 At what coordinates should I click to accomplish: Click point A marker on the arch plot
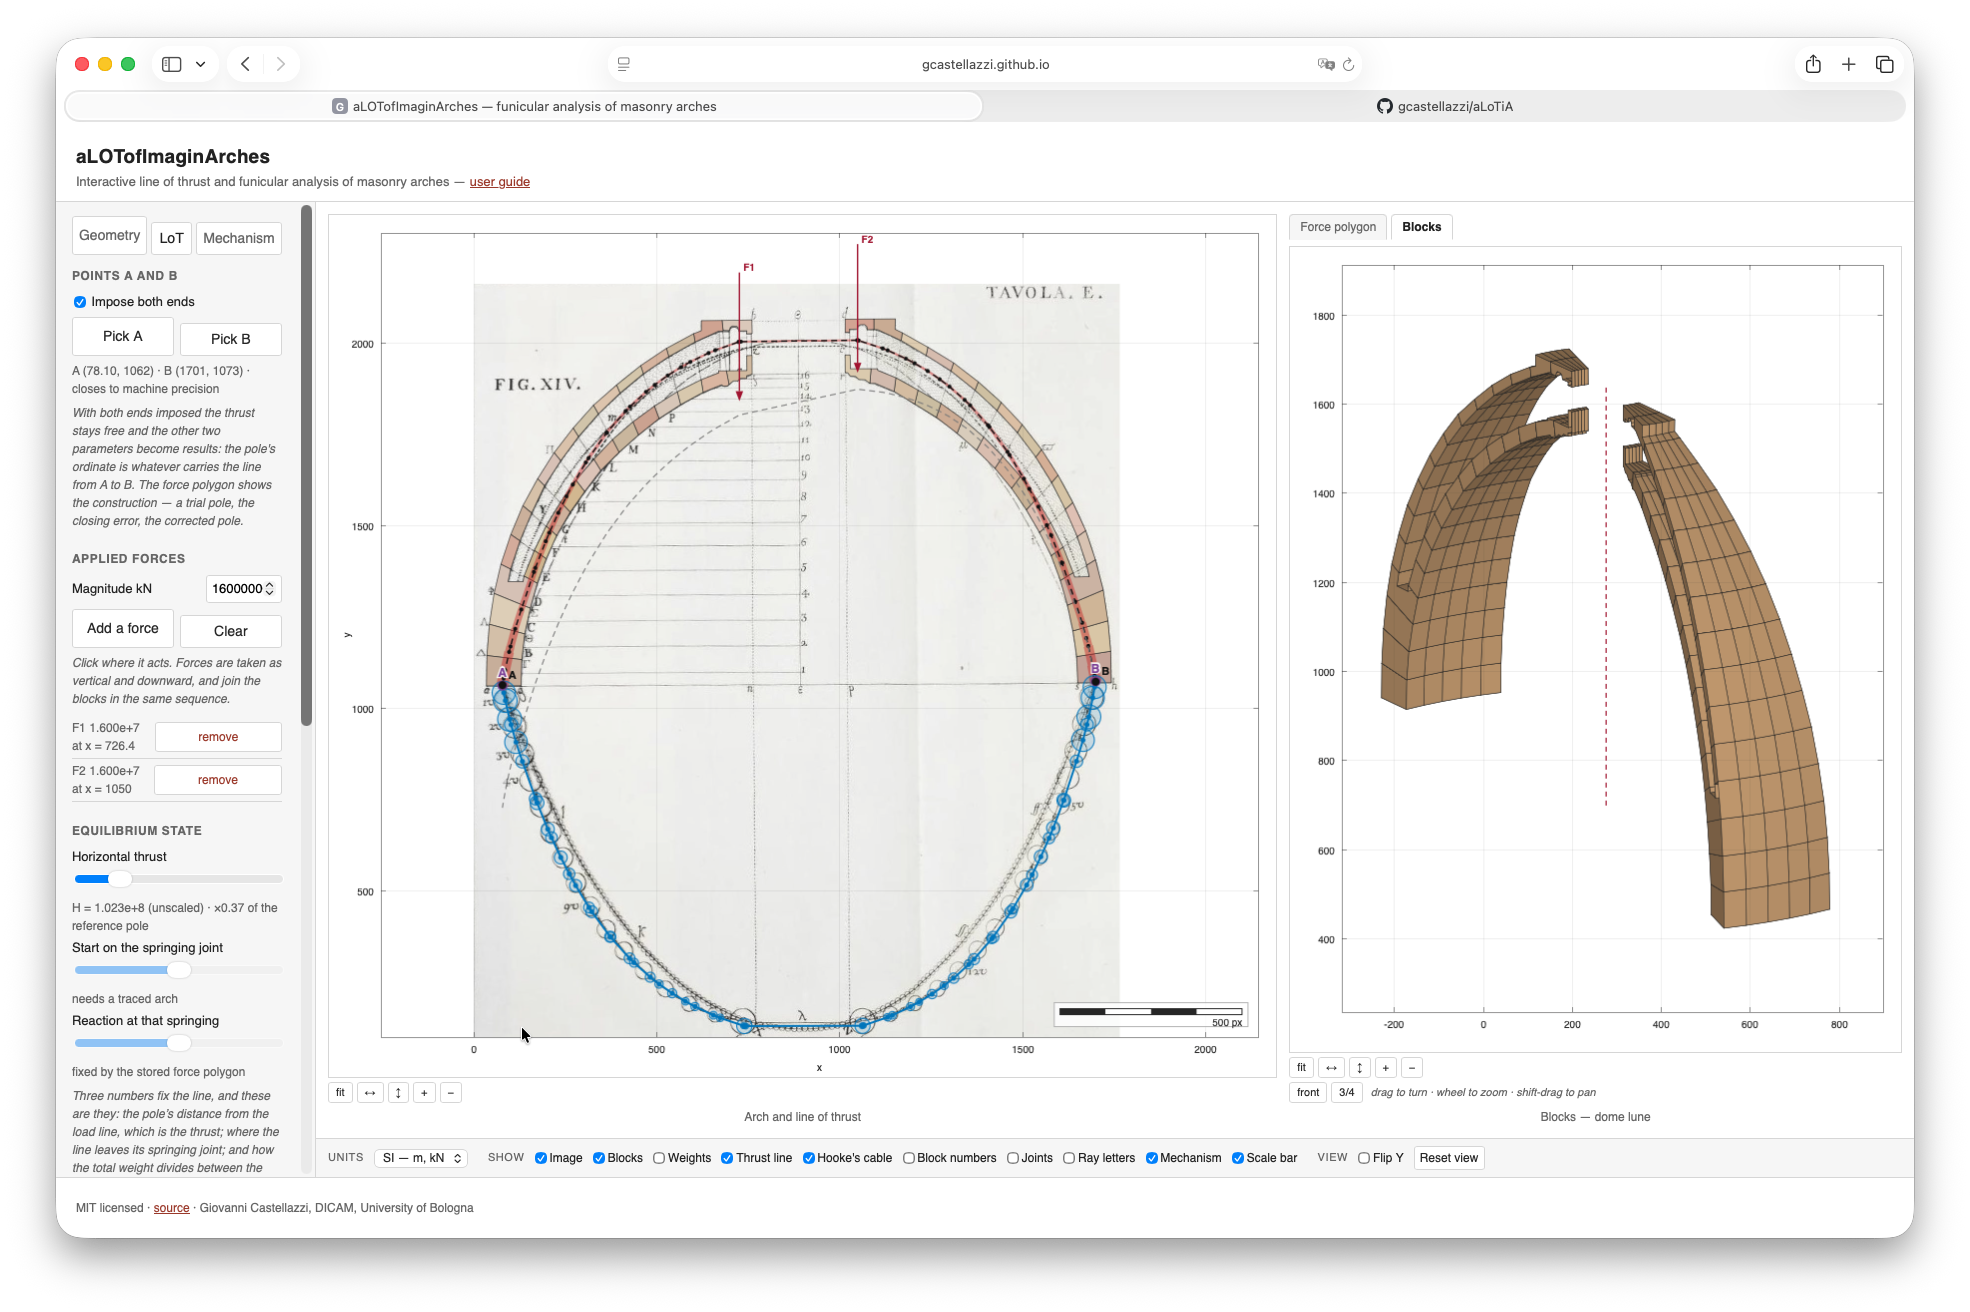point(503,684)
